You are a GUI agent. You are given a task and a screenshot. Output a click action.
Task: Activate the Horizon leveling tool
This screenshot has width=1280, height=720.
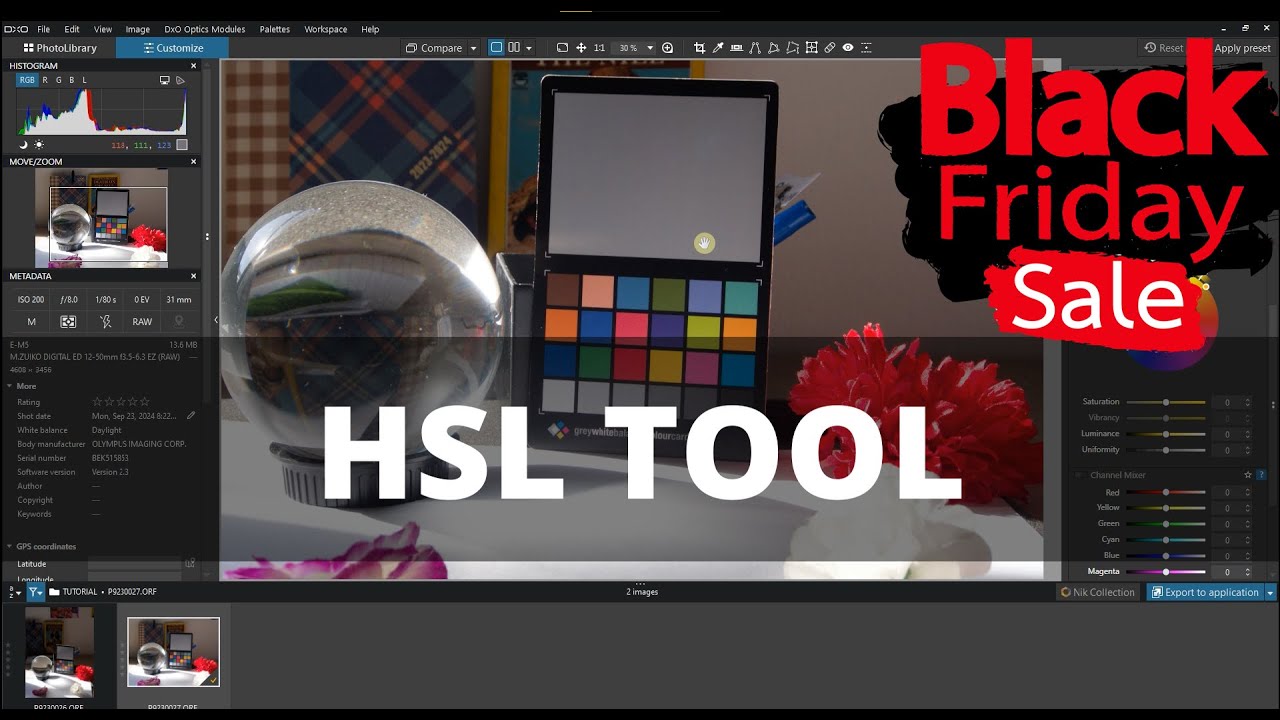736,48
